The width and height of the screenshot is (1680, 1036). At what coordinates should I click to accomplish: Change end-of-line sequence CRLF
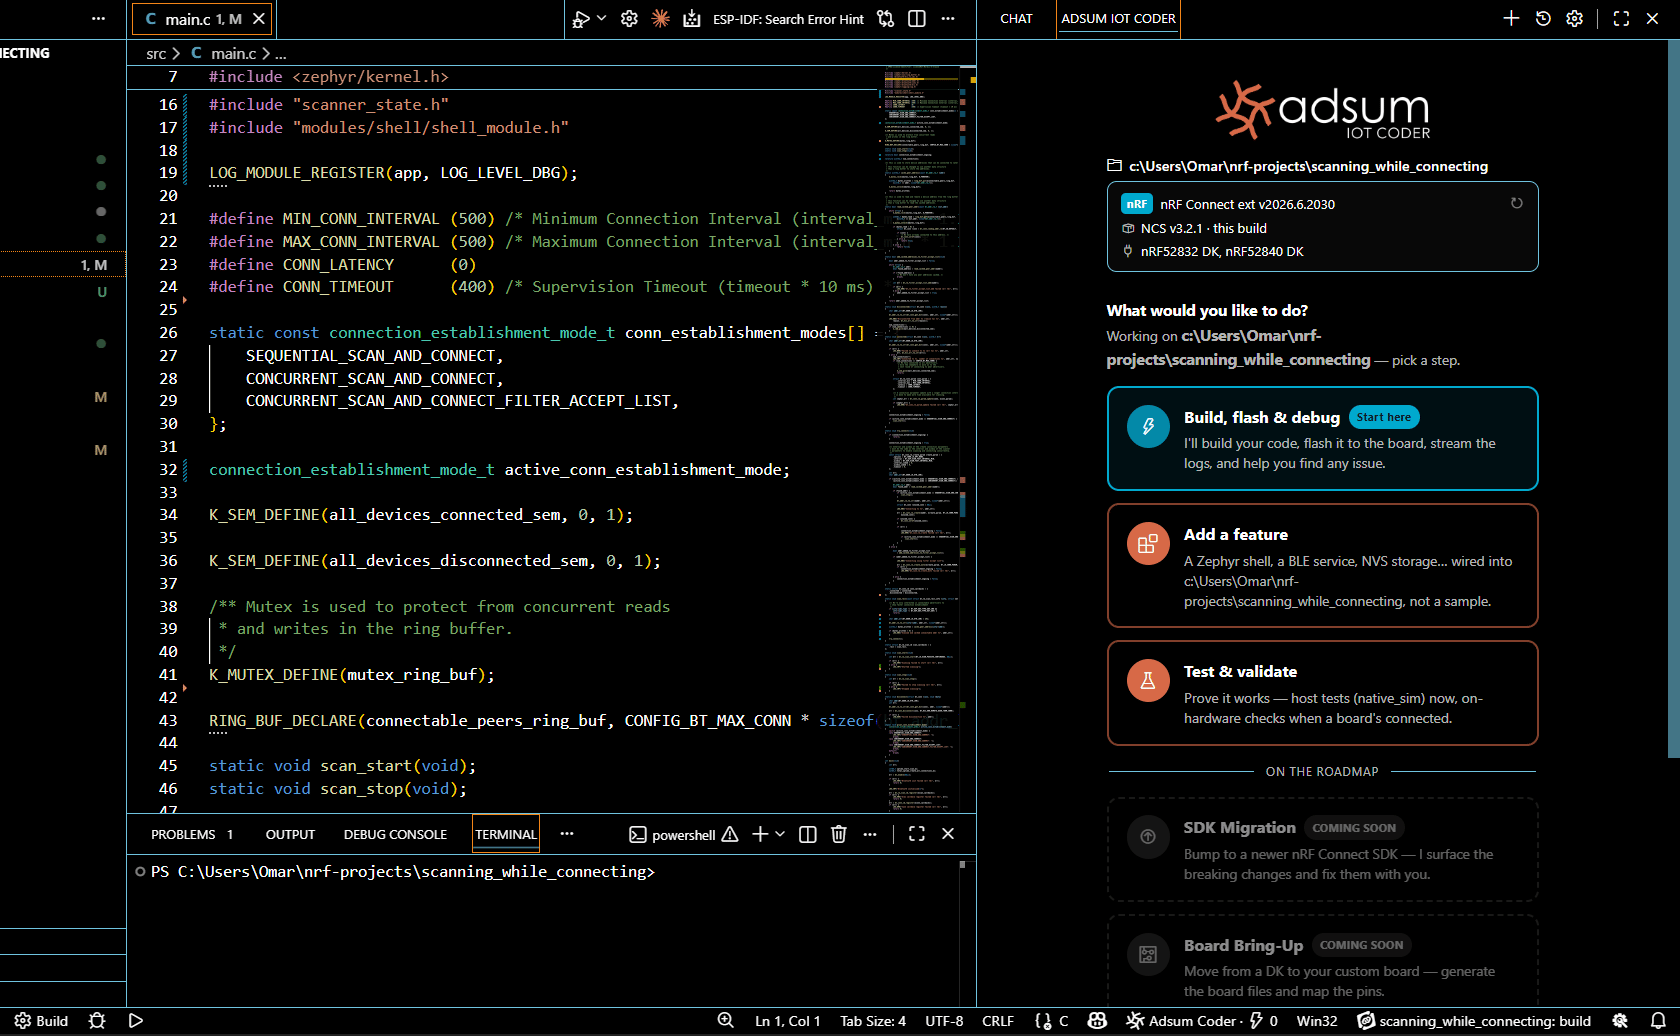pos(998,1021)
